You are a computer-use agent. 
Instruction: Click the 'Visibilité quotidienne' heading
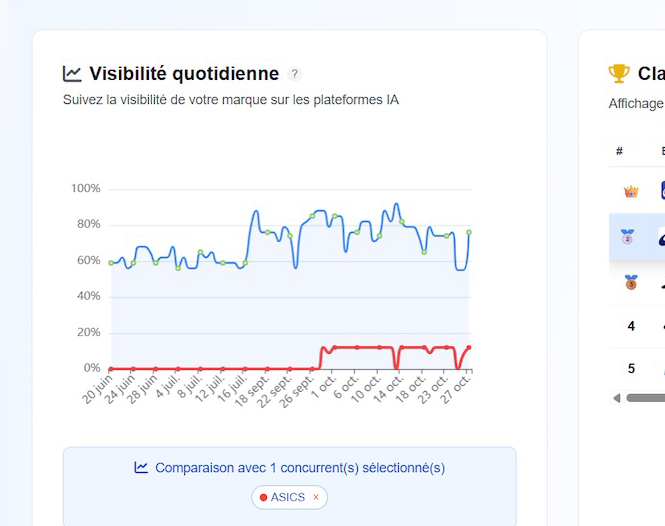coord(184,73)
